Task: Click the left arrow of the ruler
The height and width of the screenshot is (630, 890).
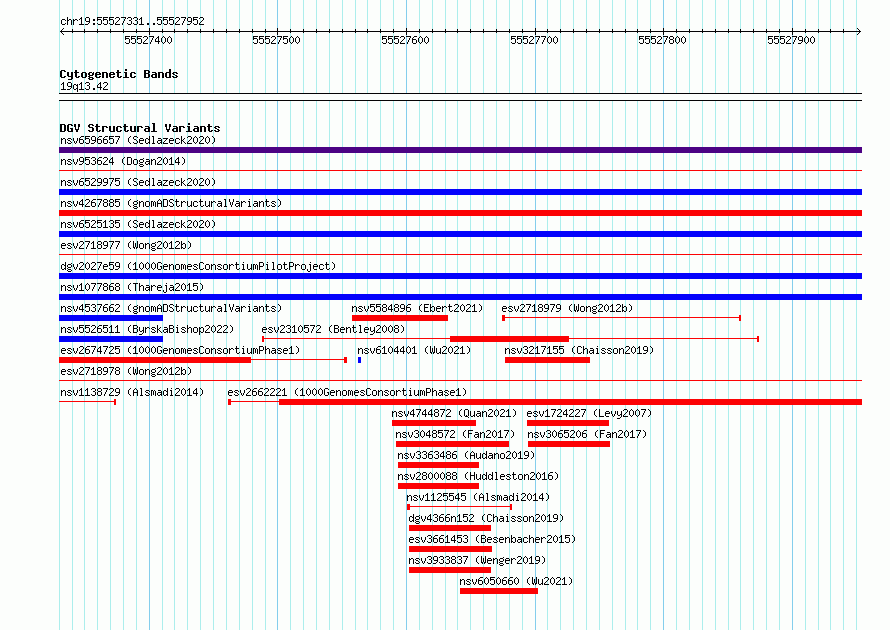Action: click(62, 32)
